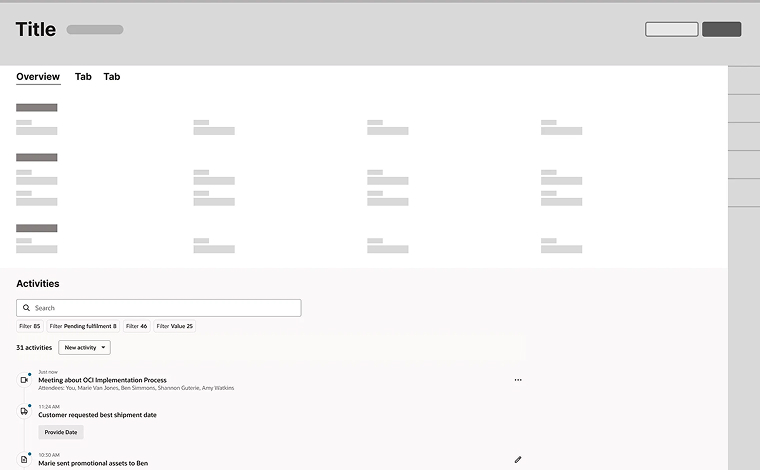Focus the Activities search field
The height and width of the screenshot is (470, 760).
pyautogui.click(x=158, y=308)
